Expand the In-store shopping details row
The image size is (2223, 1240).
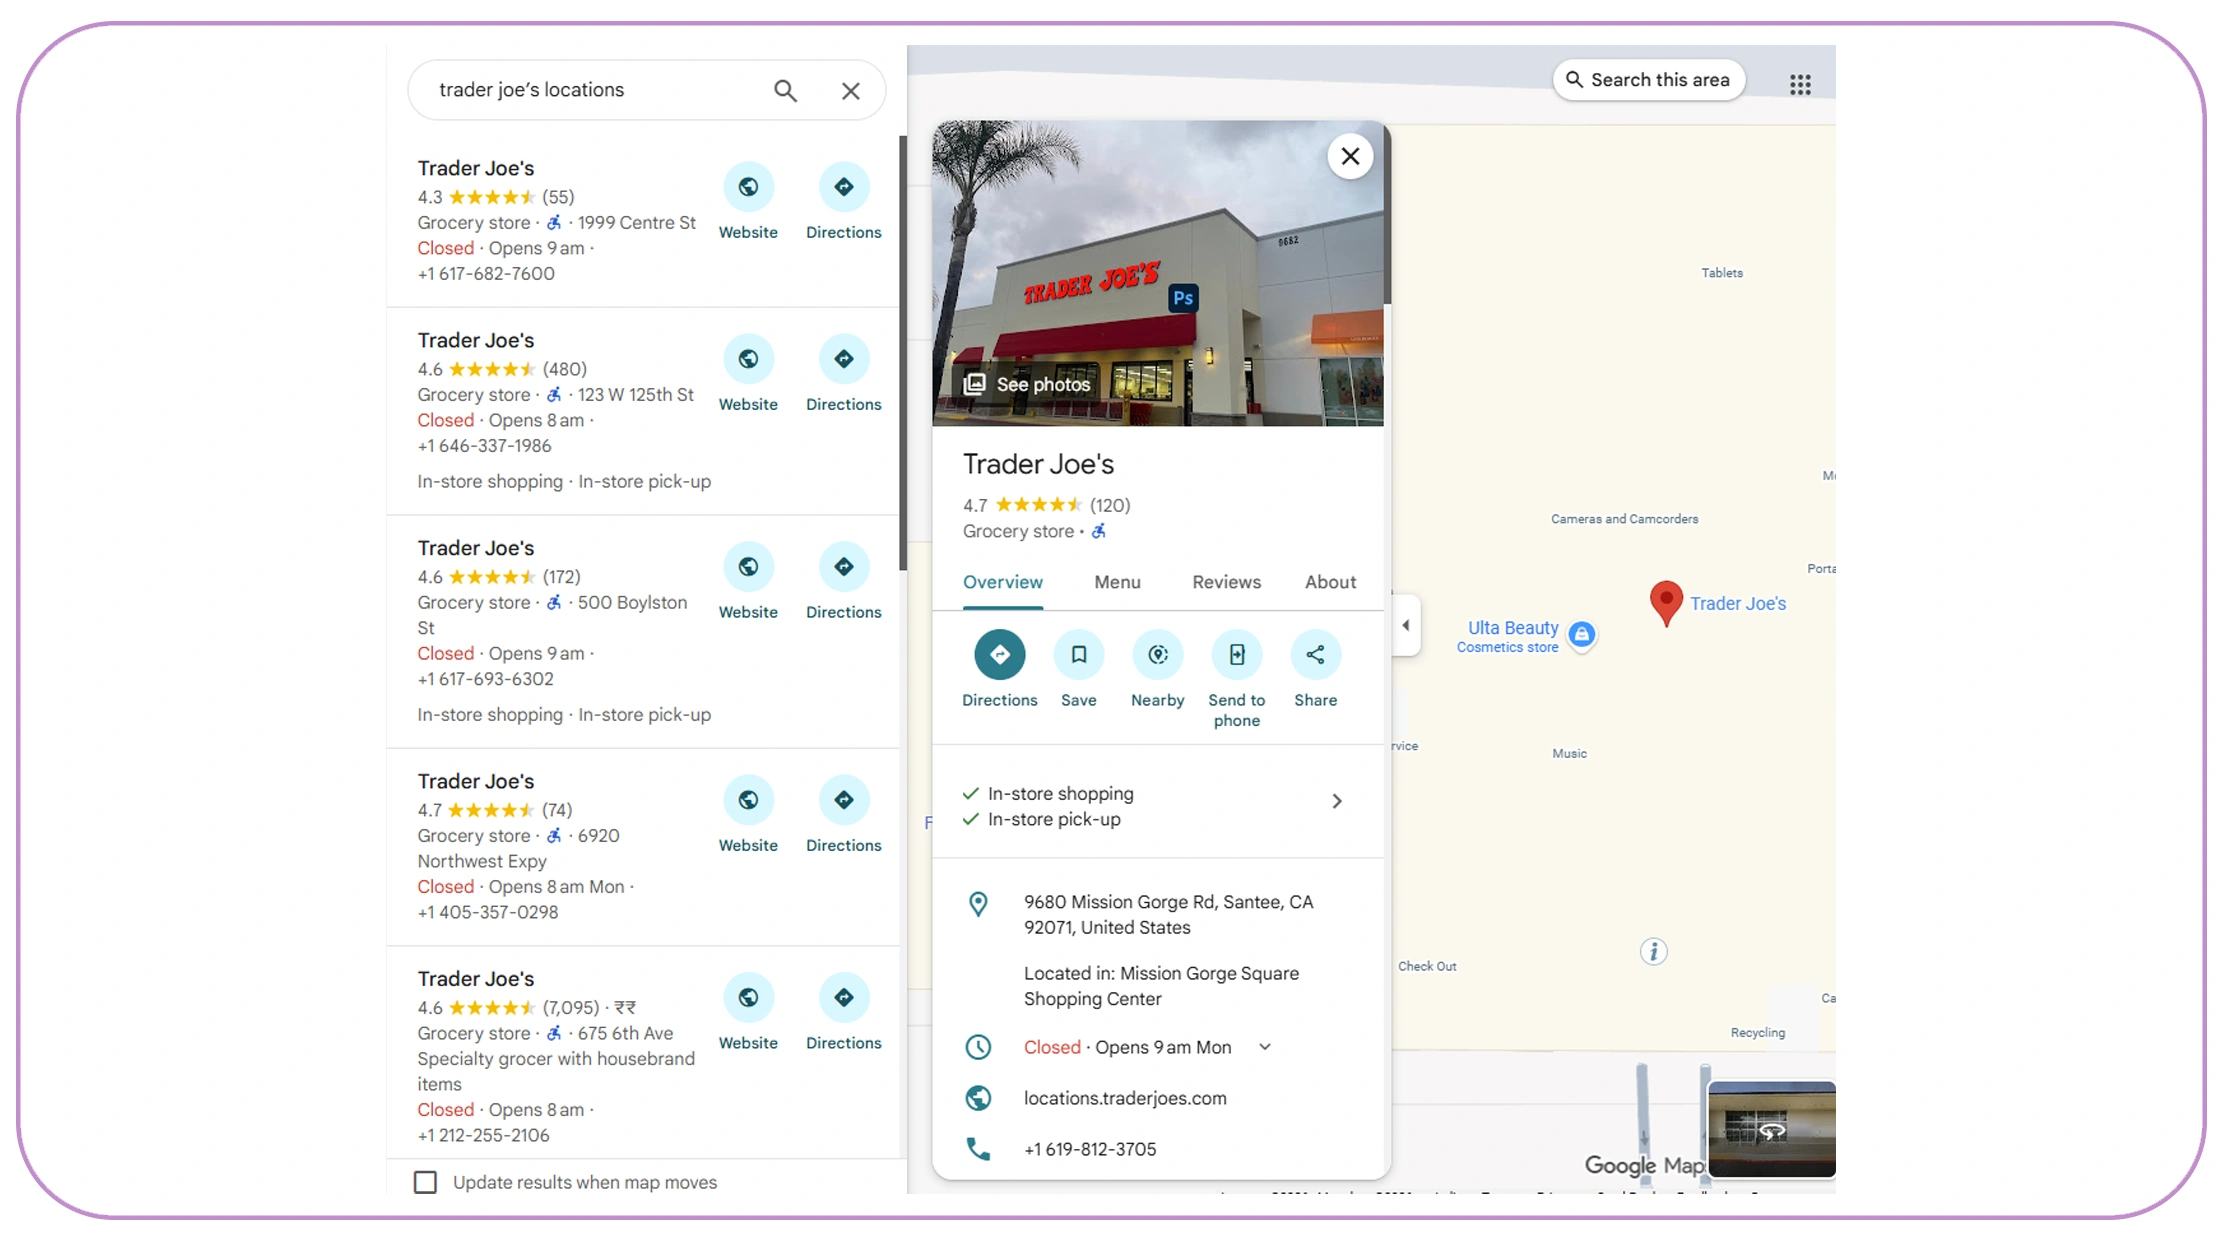tap(1338, 801)
